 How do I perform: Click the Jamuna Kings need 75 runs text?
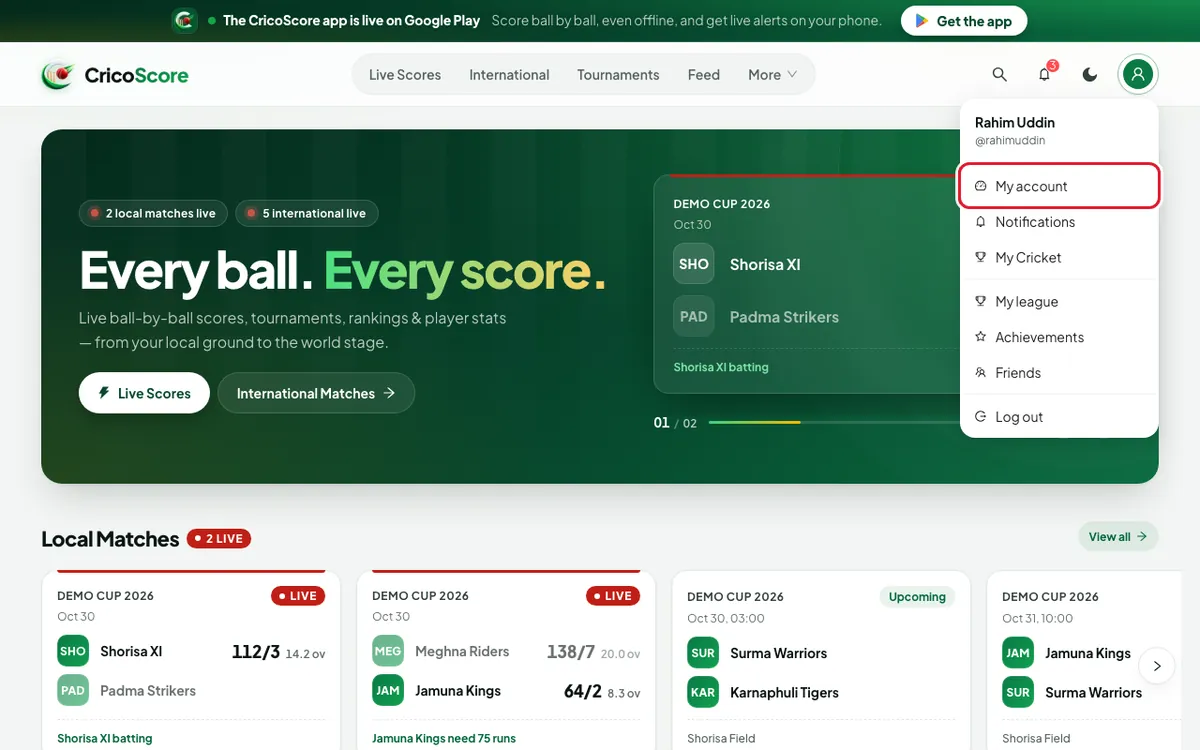tap(444, 739)
